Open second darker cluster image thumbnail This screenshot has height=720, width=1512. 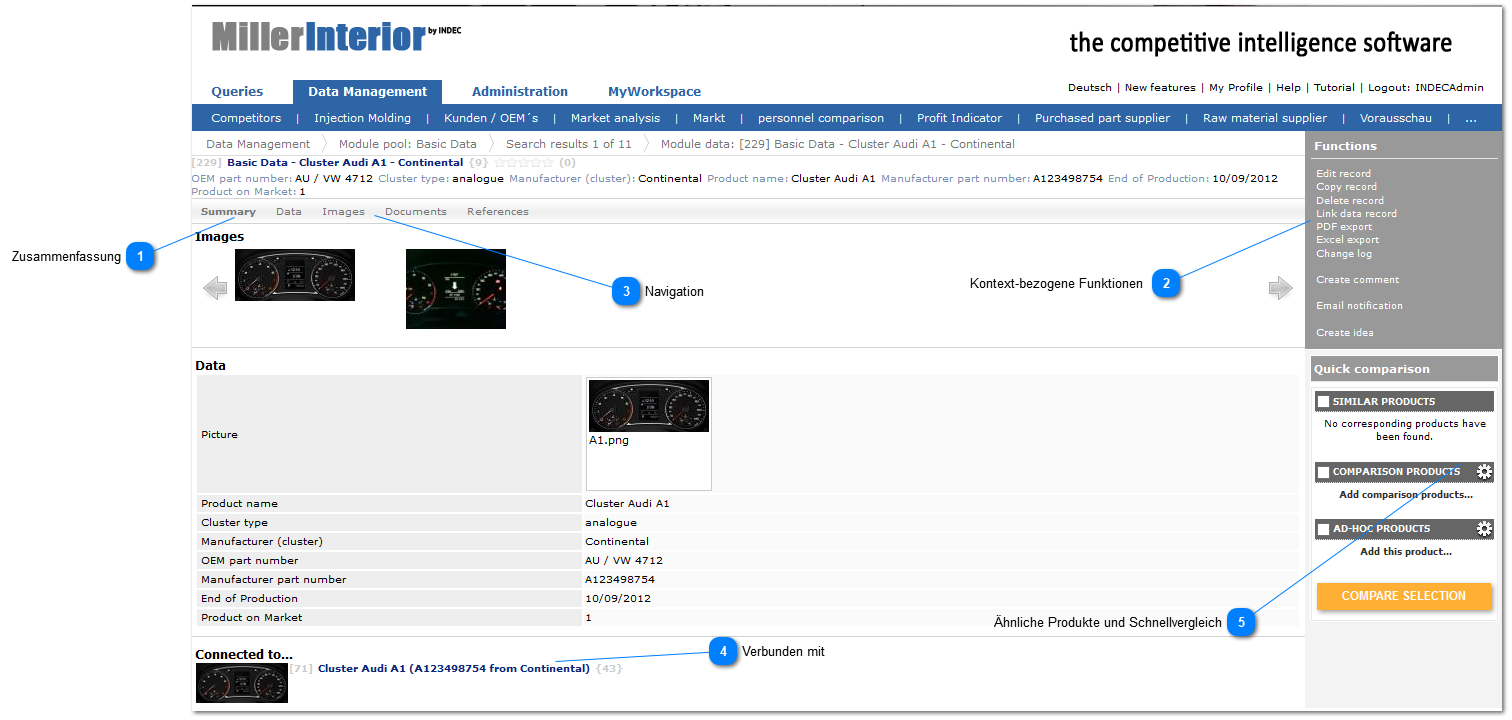456,289
